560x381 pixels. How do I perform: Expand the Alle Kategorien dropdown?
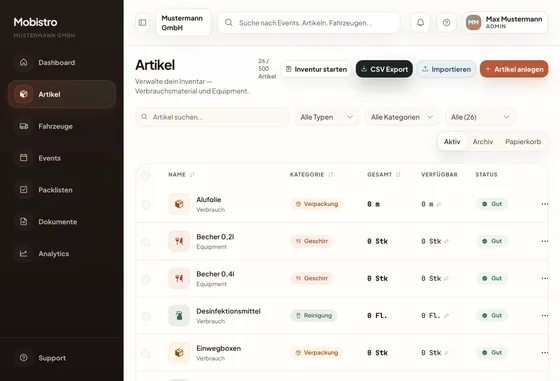(x=402, y=117)
